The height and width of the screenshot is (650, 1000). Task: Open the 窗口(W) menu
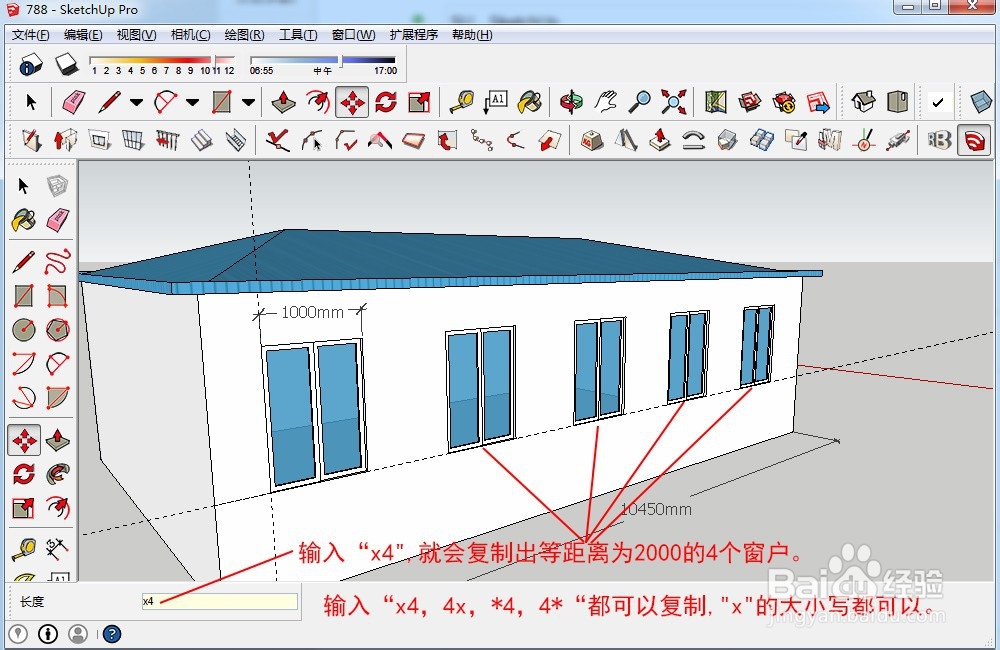[353, 34]
